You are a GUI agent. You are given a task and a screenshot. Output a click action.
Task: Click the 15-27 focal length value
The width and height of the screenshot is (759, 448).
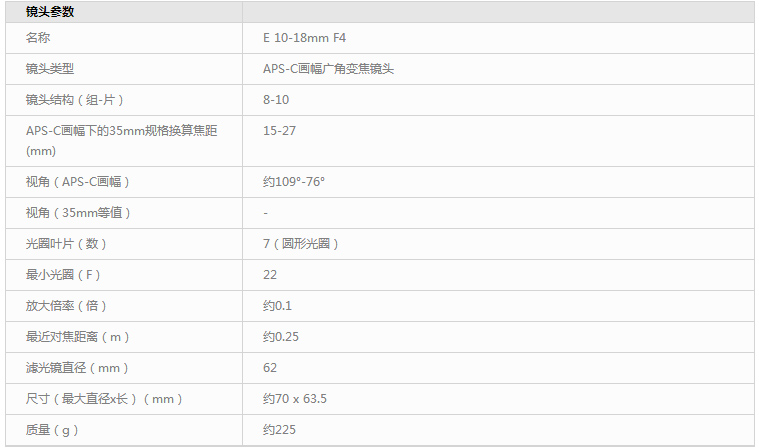click(x=279, y=131)
